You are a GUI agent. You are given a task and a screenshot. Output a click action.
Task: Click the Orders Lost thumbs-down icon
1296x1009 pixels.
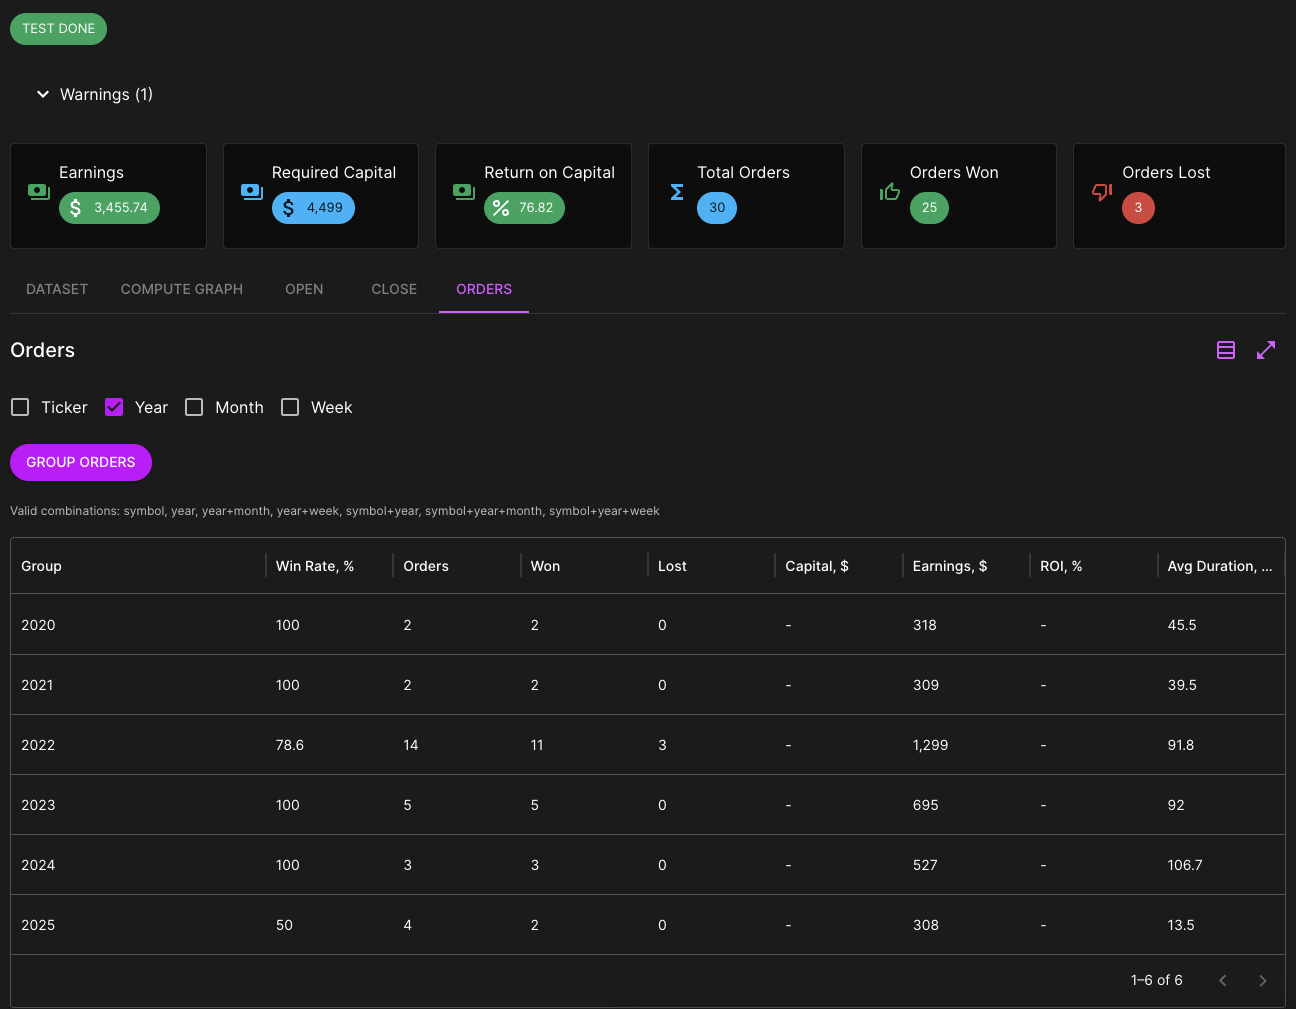tap(1102, 192)
